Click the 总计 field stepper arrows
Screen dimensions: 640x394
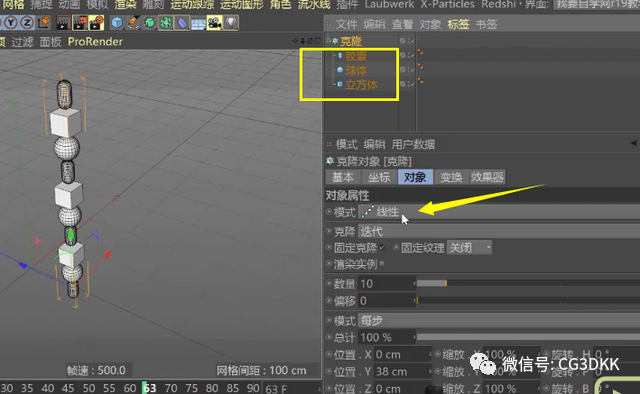414,337
